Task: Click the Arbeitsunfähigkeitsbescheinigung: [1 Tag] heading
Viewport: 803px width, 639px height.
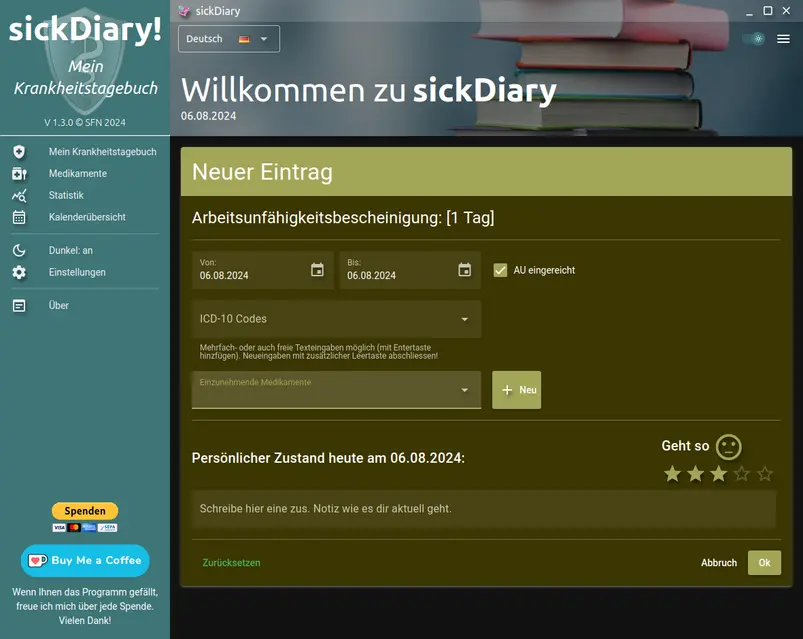Action: click(343, 218)
